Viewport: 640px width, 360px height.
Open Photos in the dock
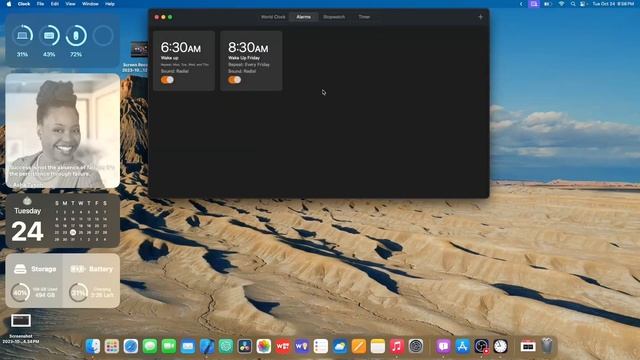click(264, 346)
